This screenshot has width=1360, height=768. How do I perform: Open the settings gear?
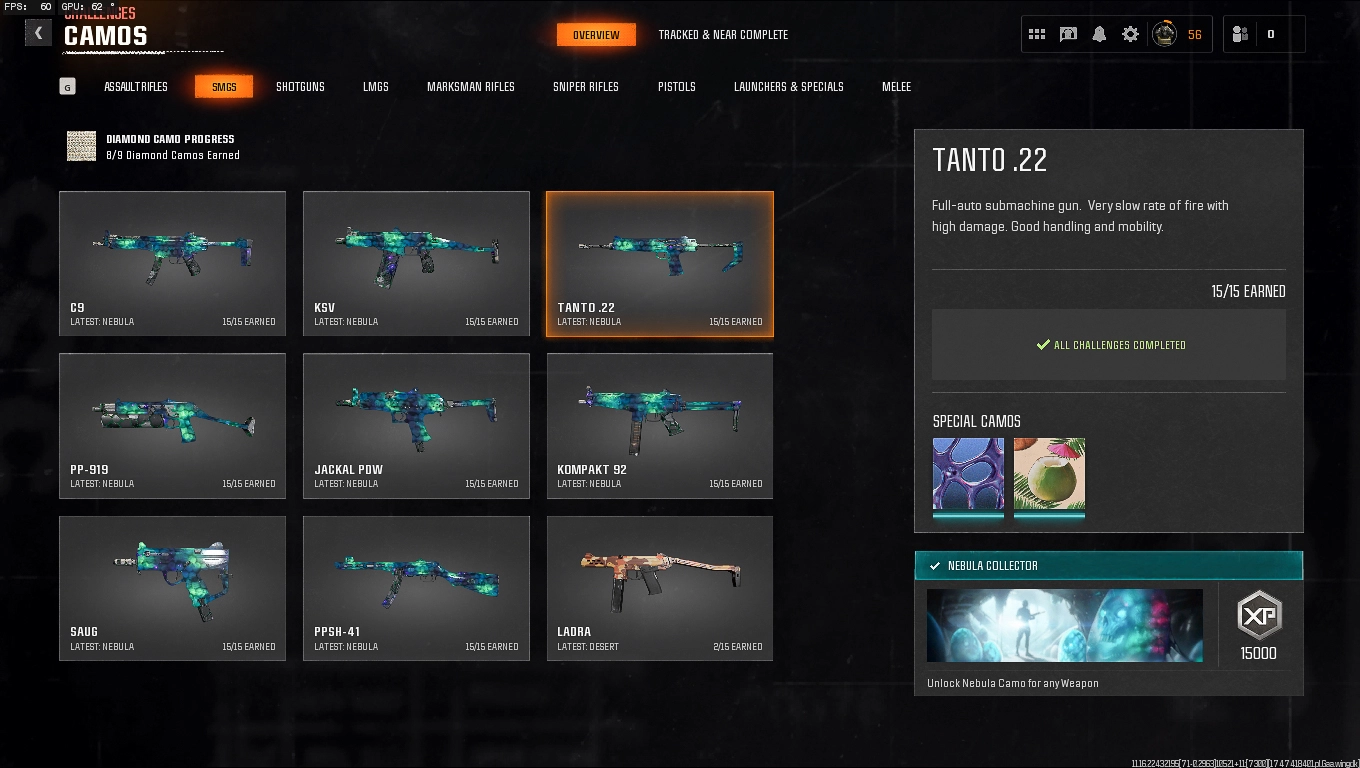click(x=1130, y=34)
